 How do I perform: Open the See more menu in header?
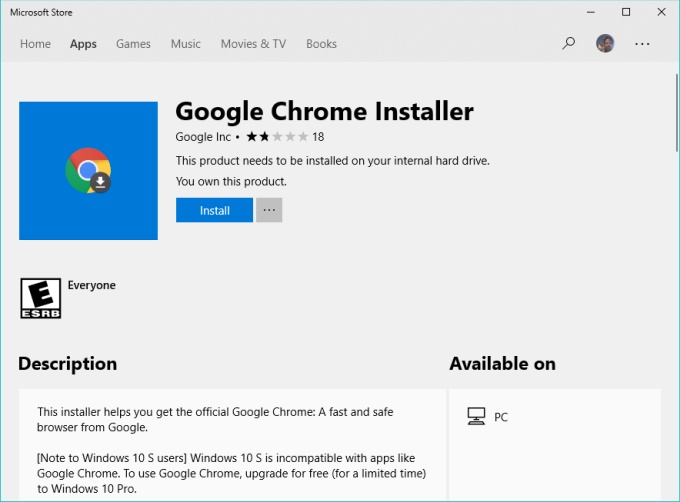click(x=642, y=44)
